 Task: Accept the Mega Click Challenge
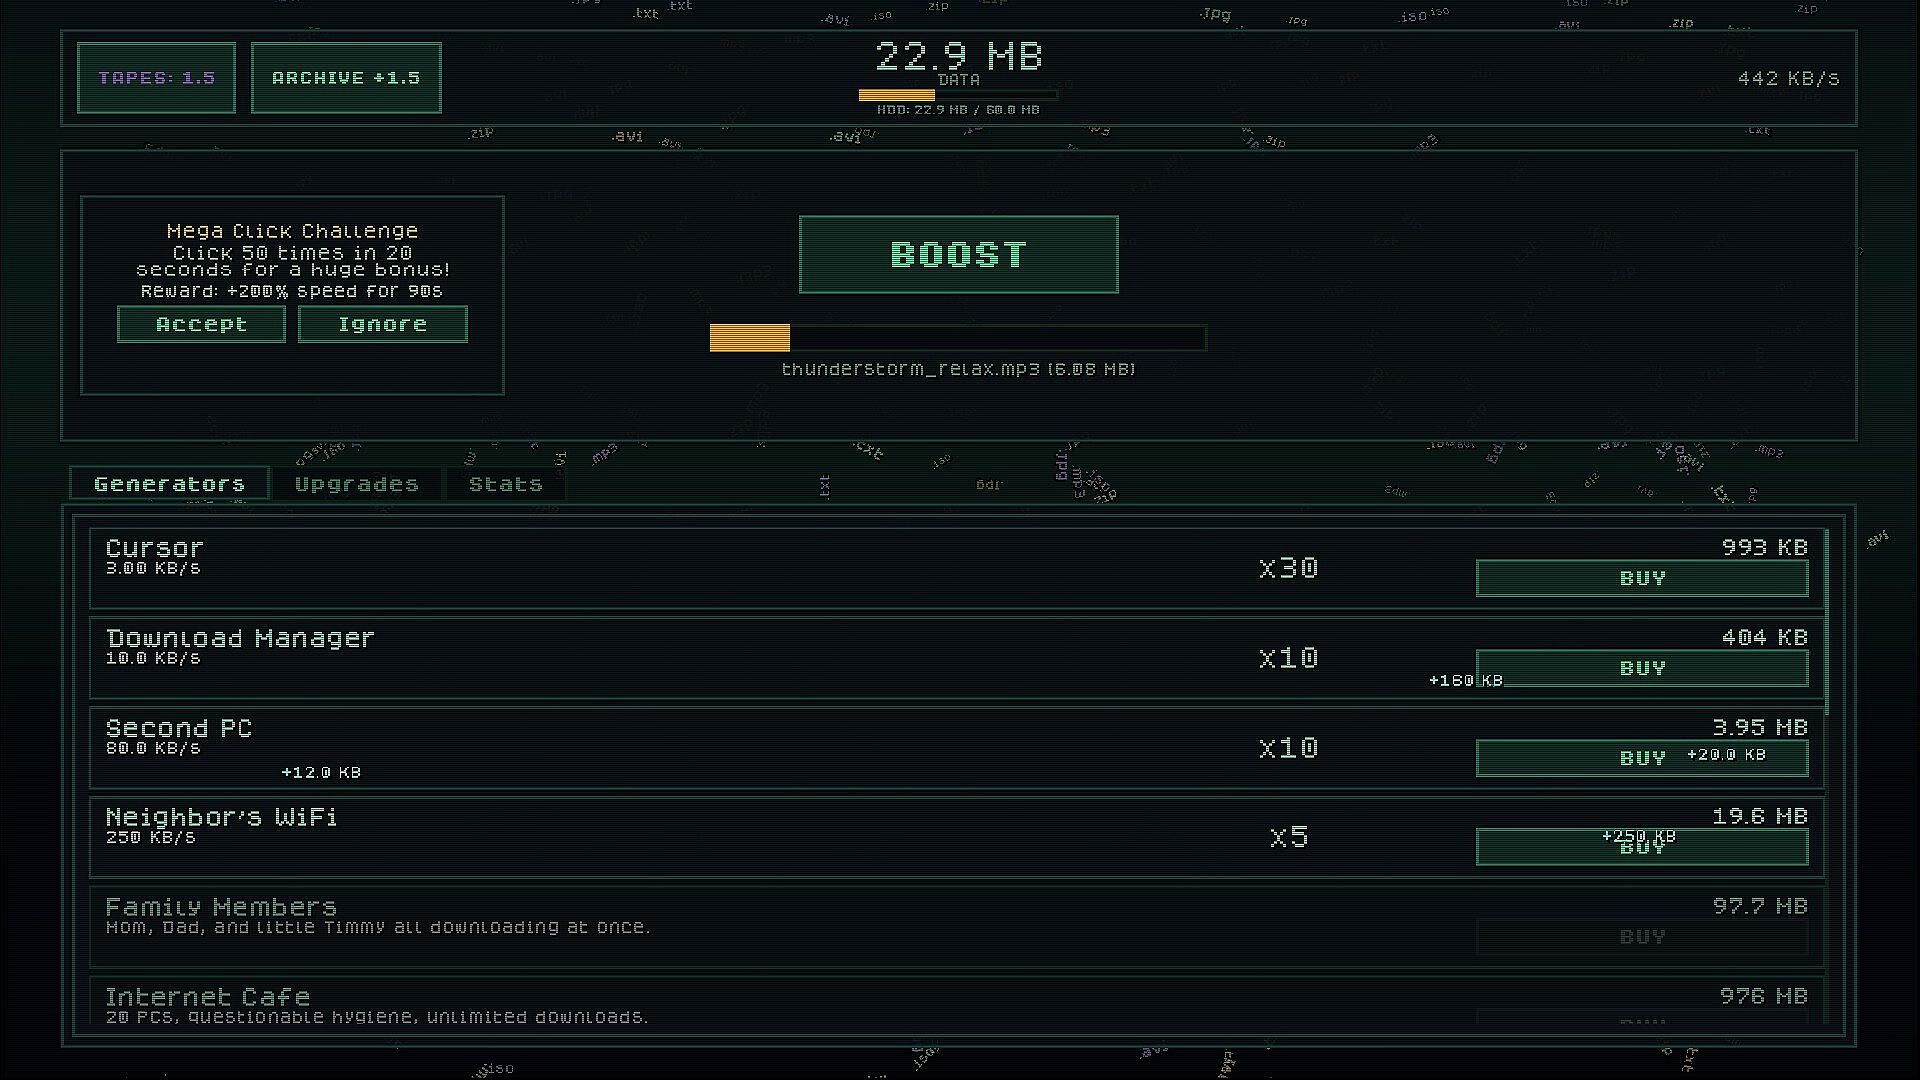(201, 324)
